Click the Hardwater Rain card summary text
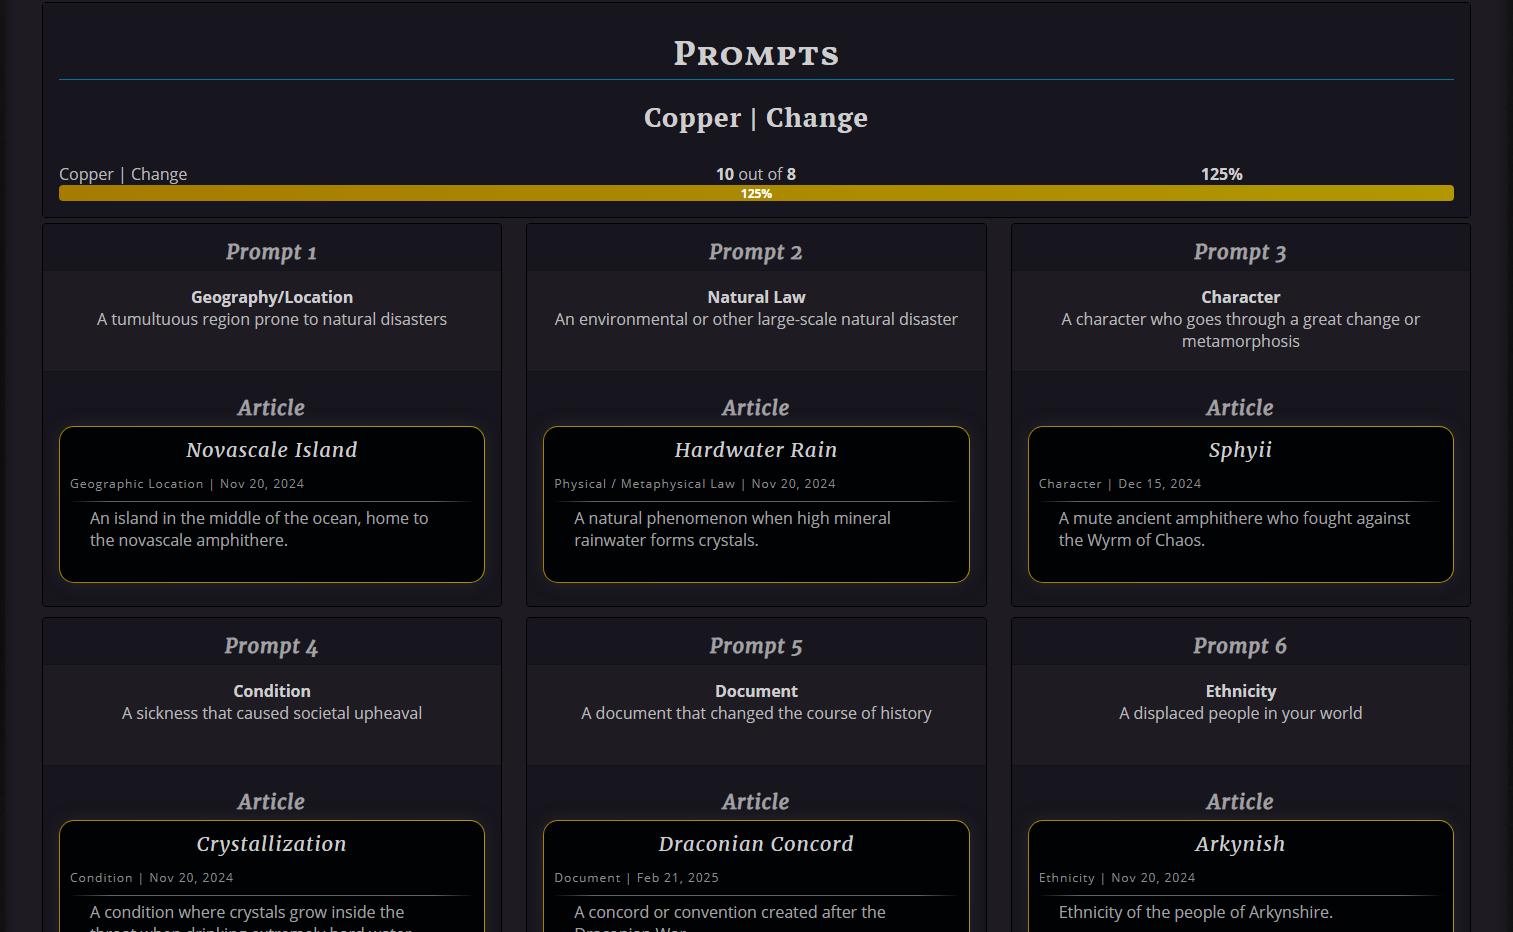This screenshot has width=1513, height=932. [732, 529]
